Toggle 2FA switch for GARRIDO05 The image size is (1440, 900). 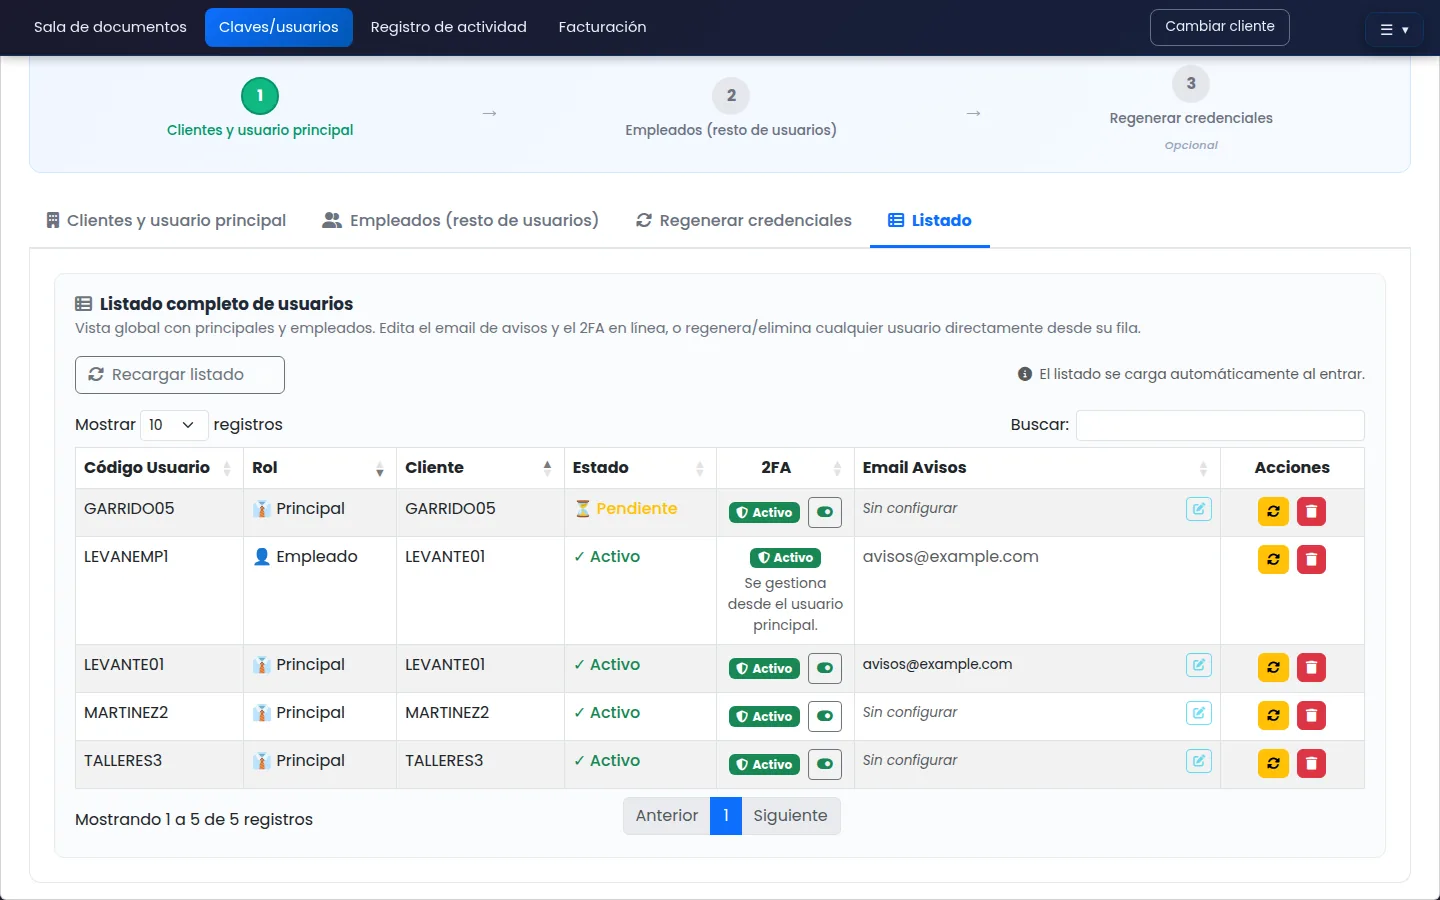(825, 512)
